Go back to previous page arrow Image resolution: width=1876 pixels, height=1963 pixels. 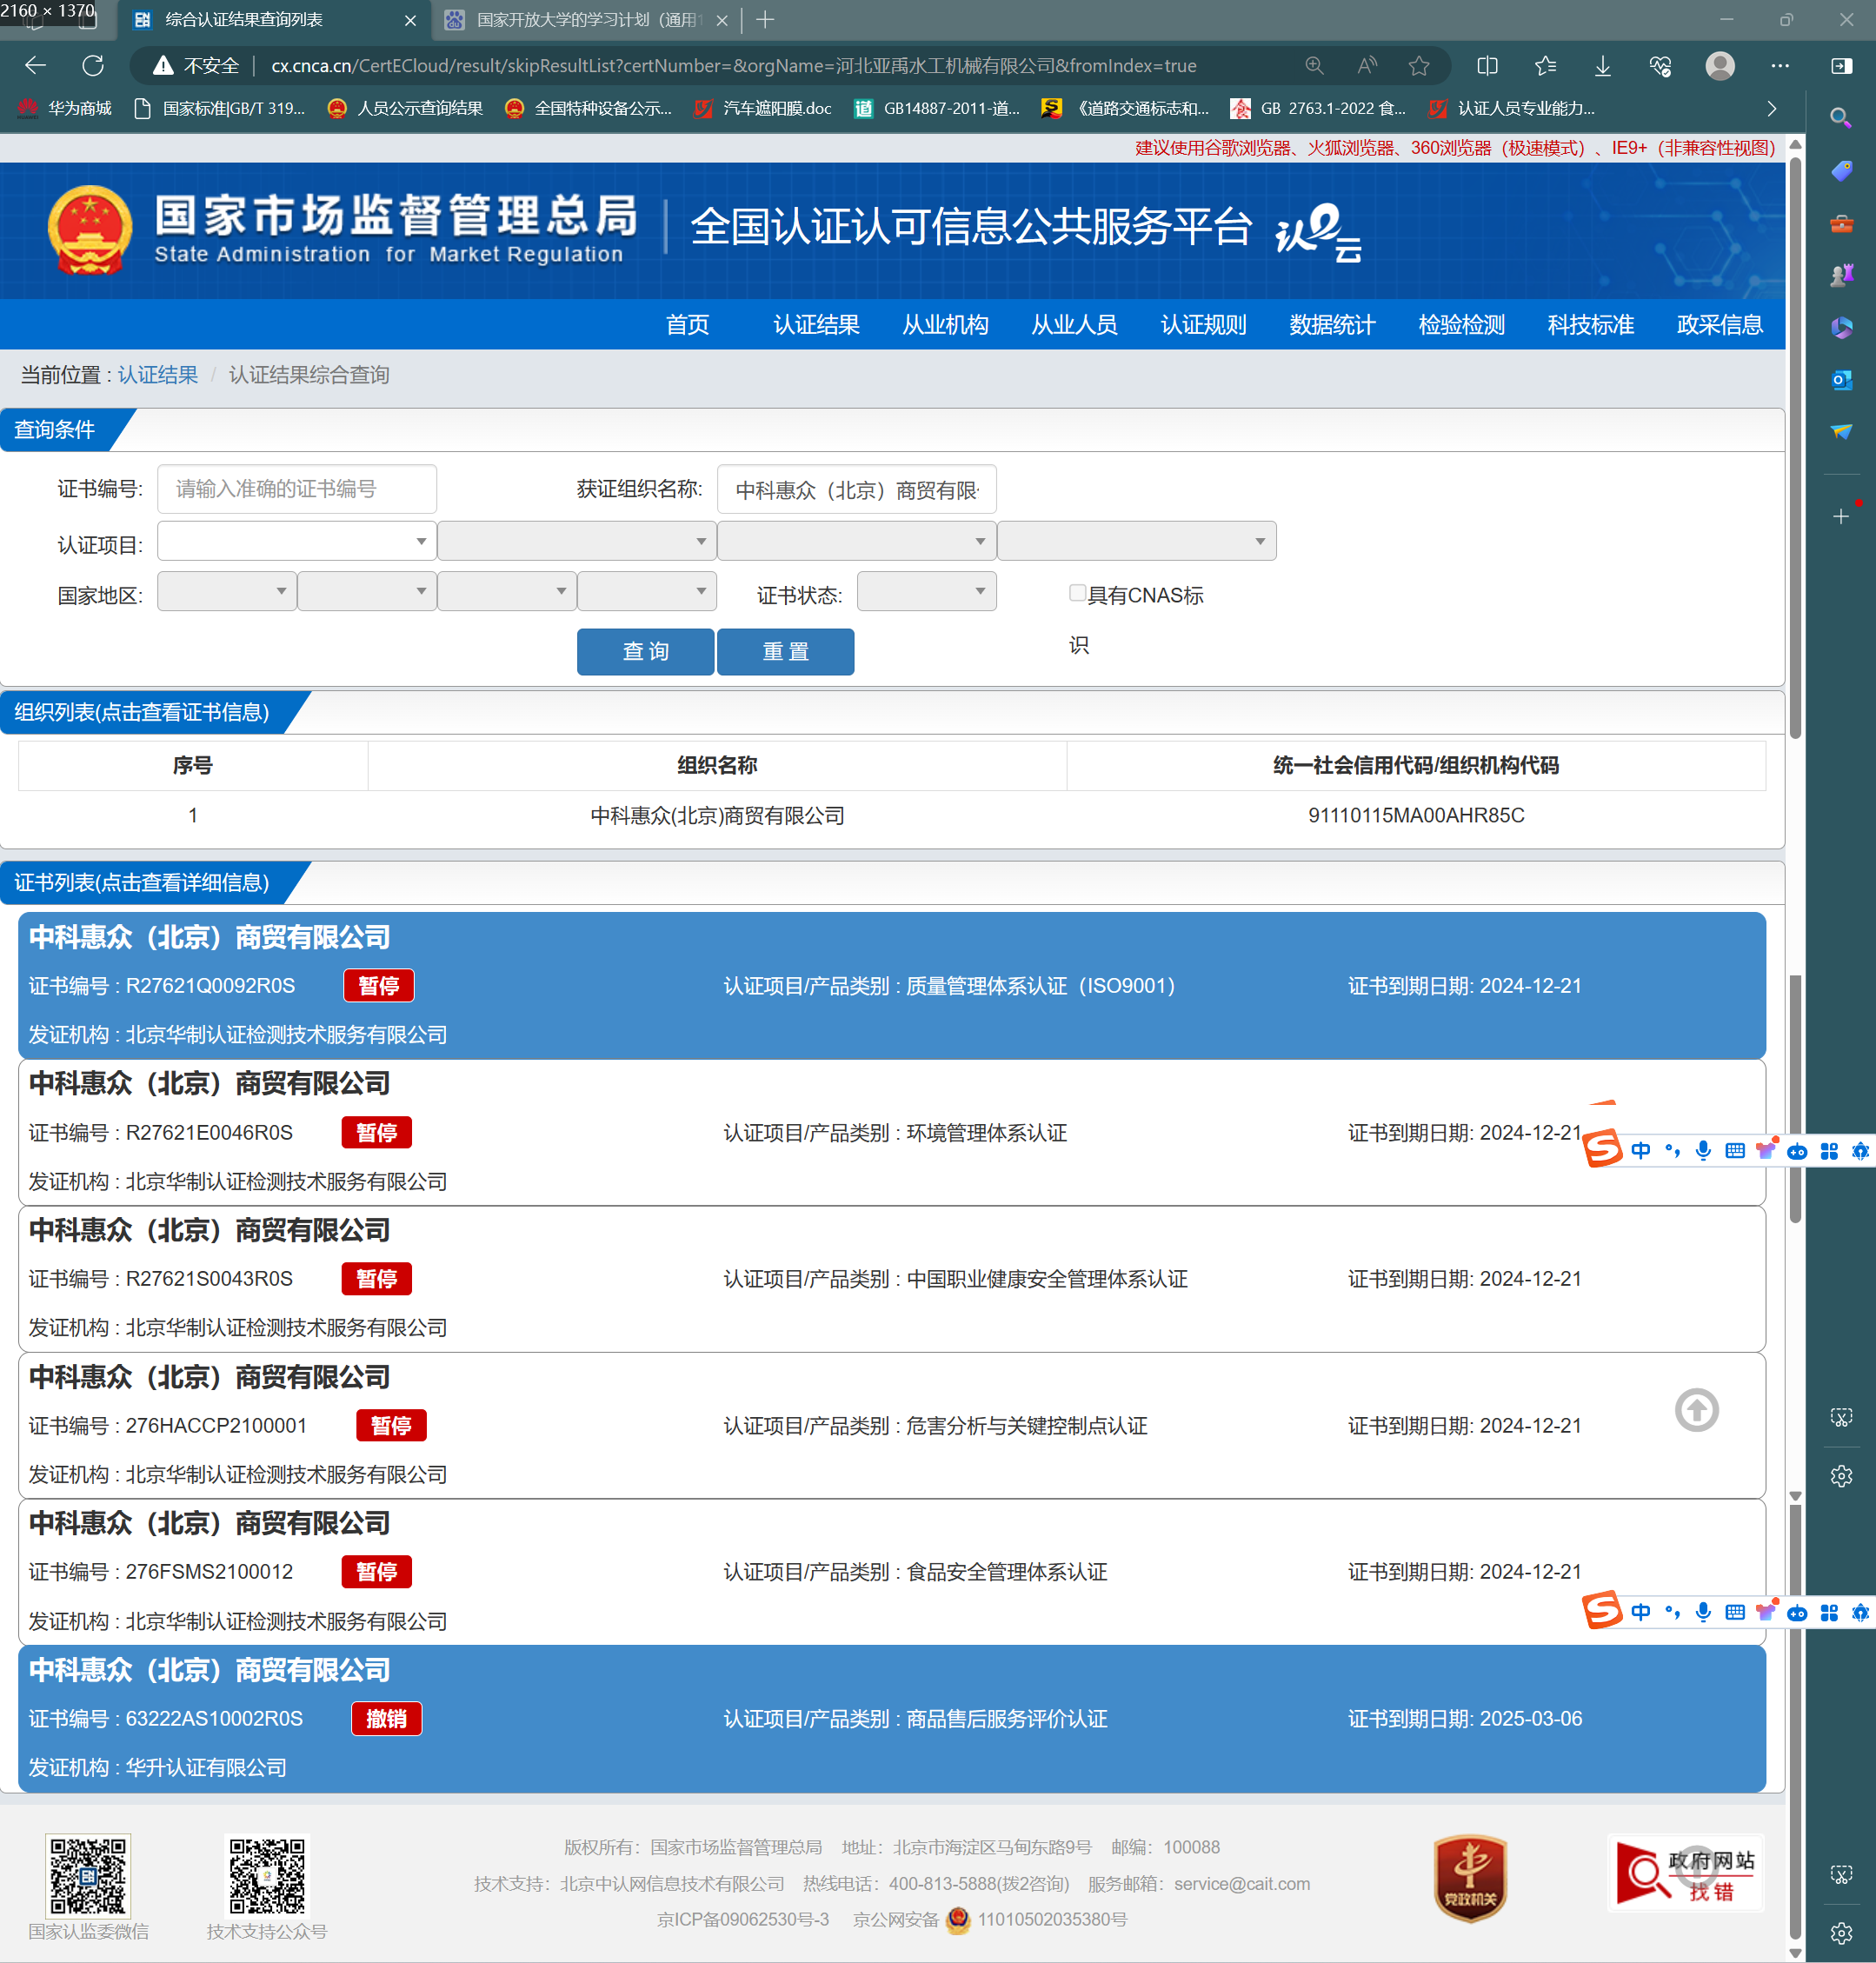(x=36, y=66)
